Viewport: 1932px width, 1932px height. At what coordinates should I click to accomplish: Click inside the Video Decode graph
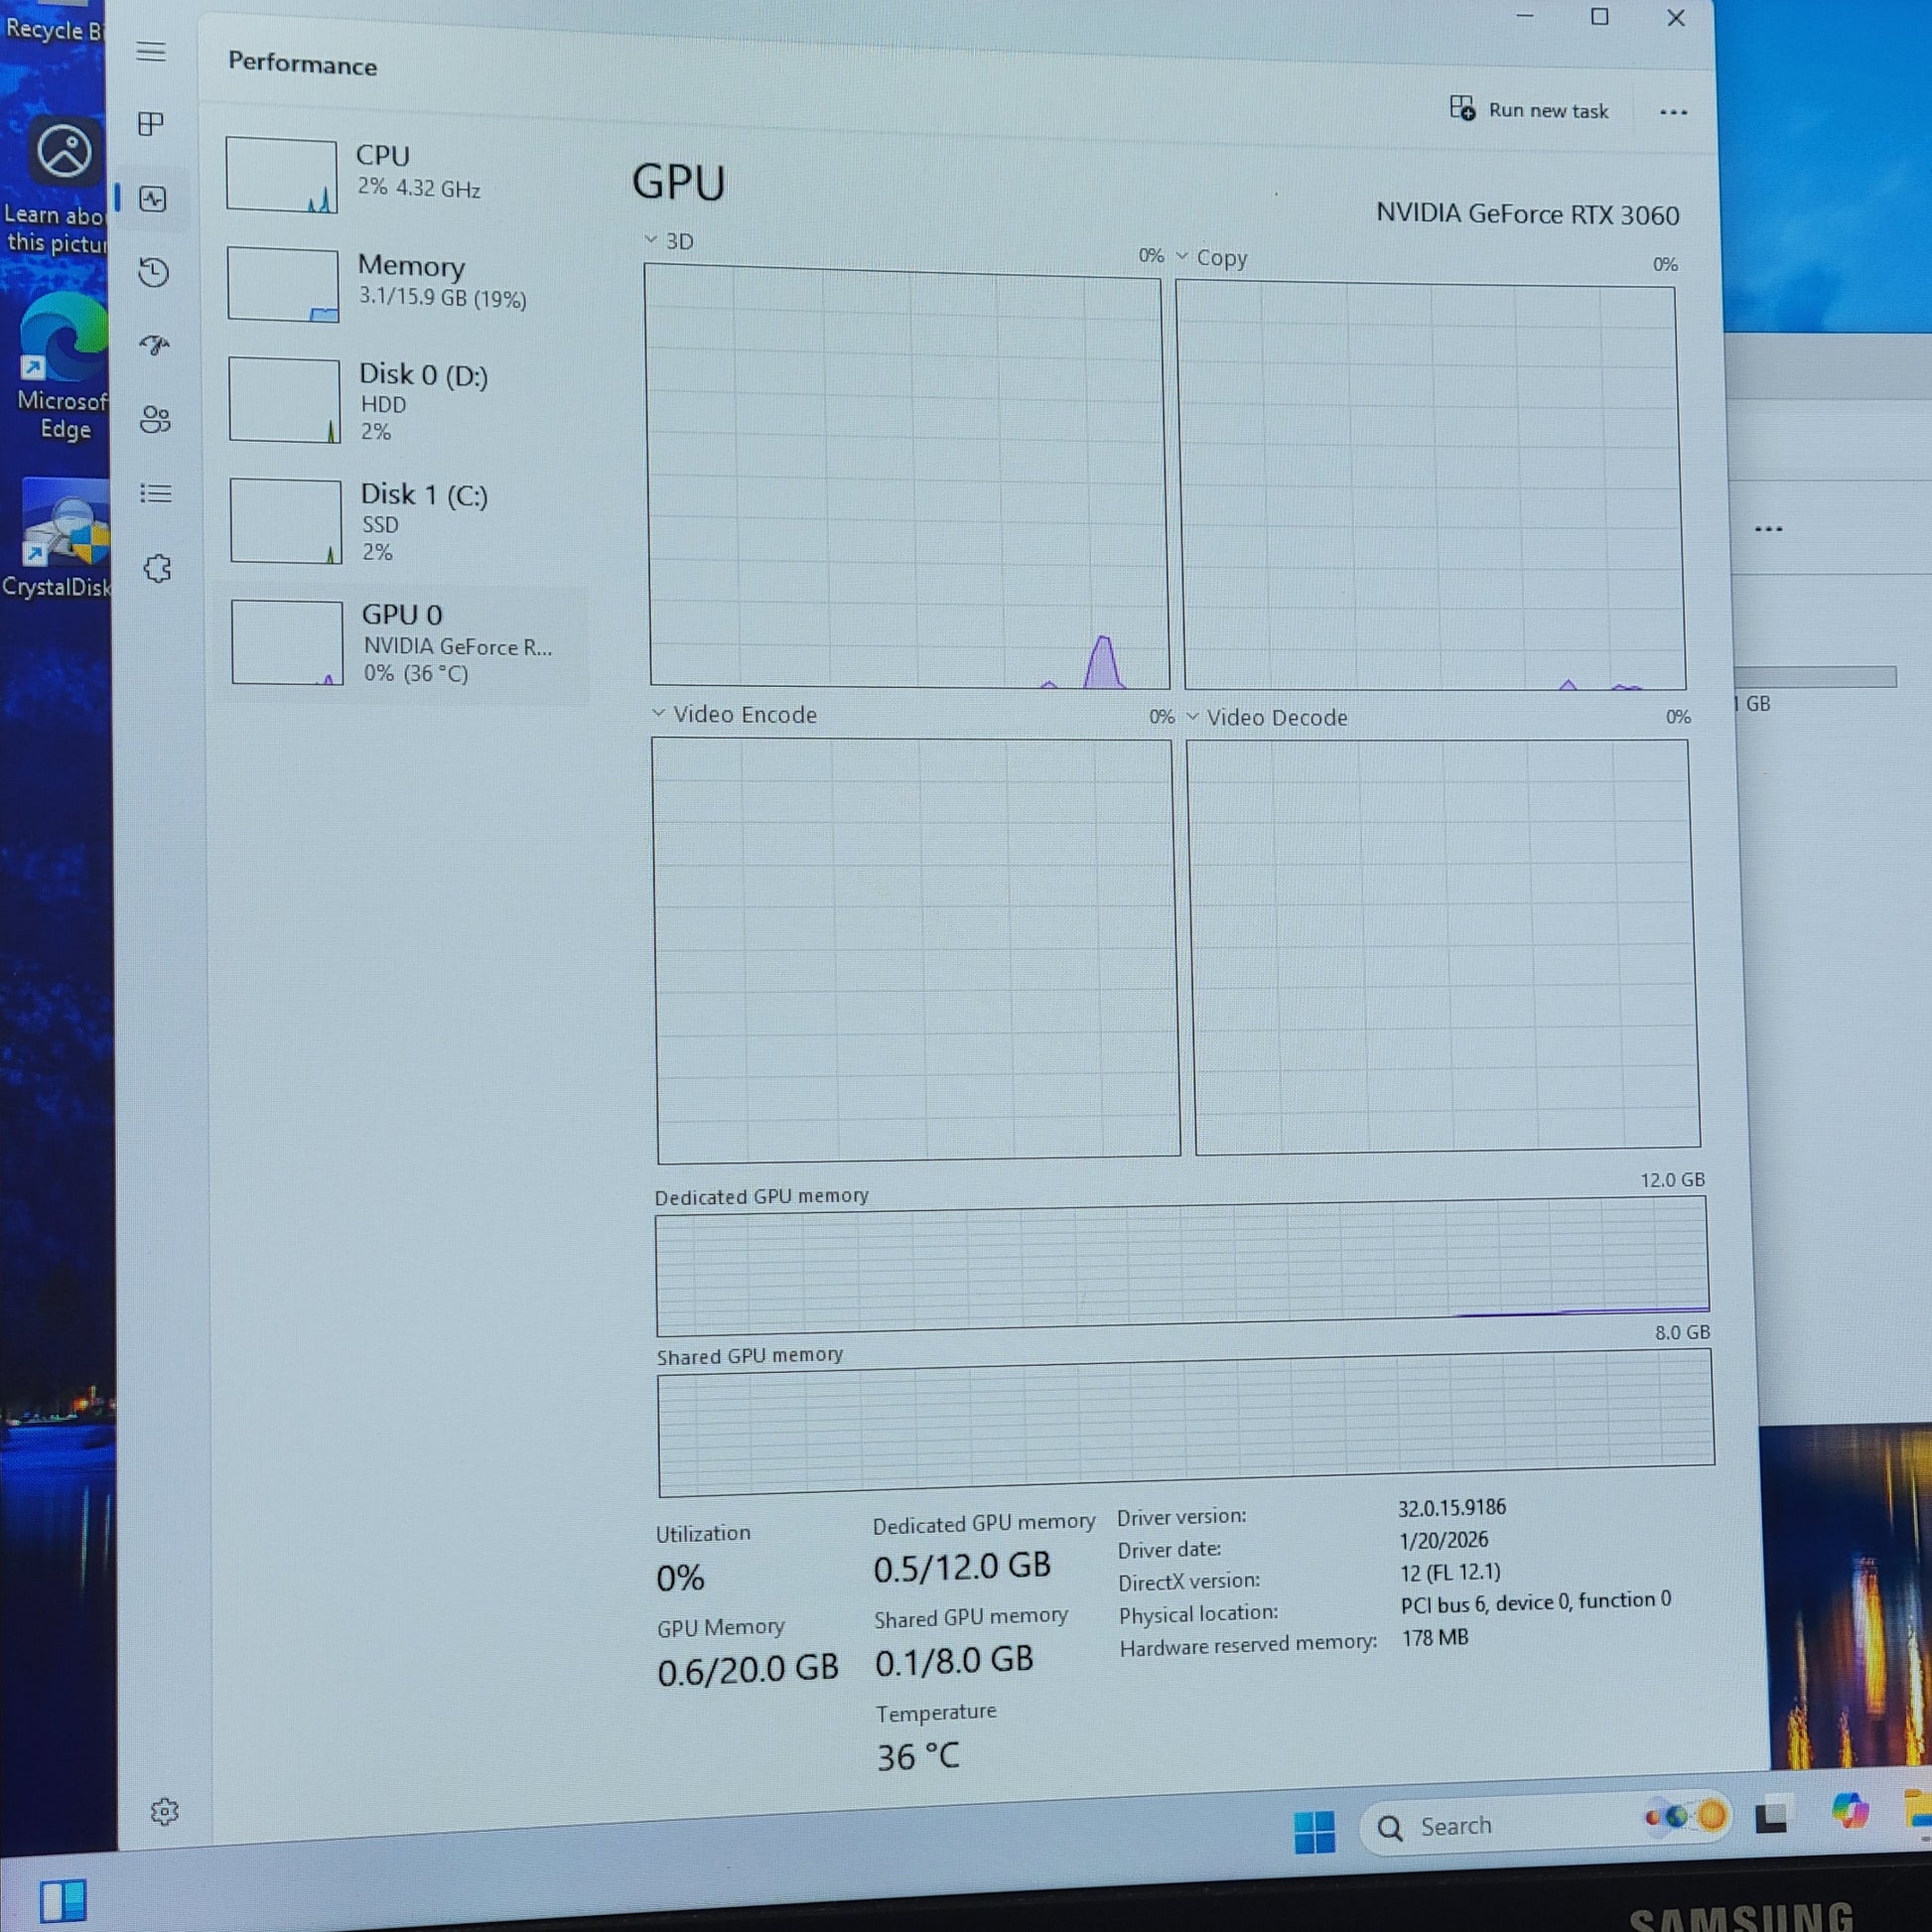[1443, 946]
